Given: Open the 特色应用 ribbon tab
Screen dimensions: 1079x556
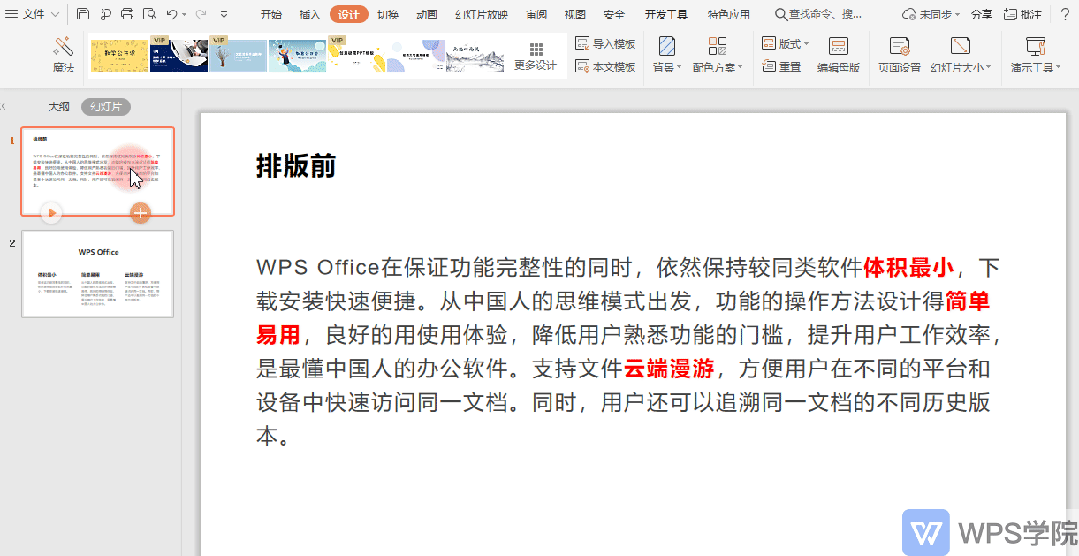Looking at the screenshot, I should pos(729,14).
